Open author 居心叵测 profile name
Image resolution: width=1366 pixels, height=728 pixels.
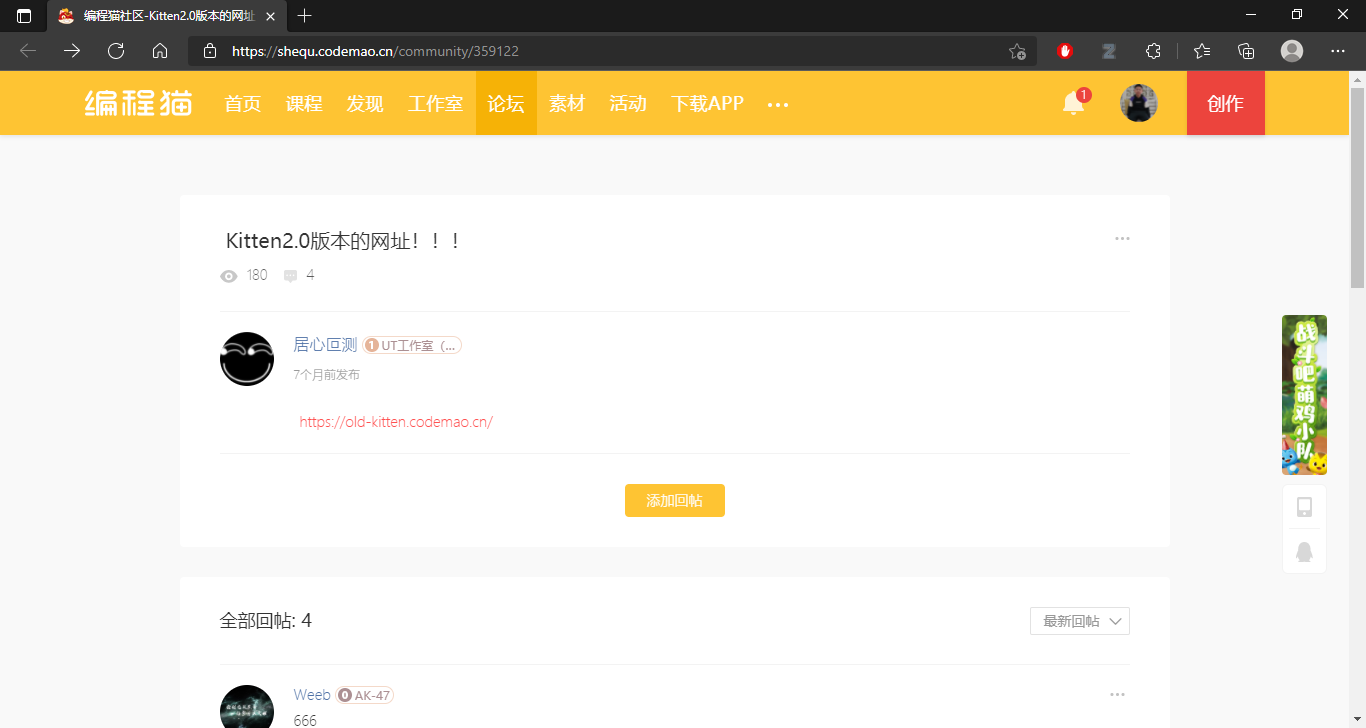click(325, 345)
